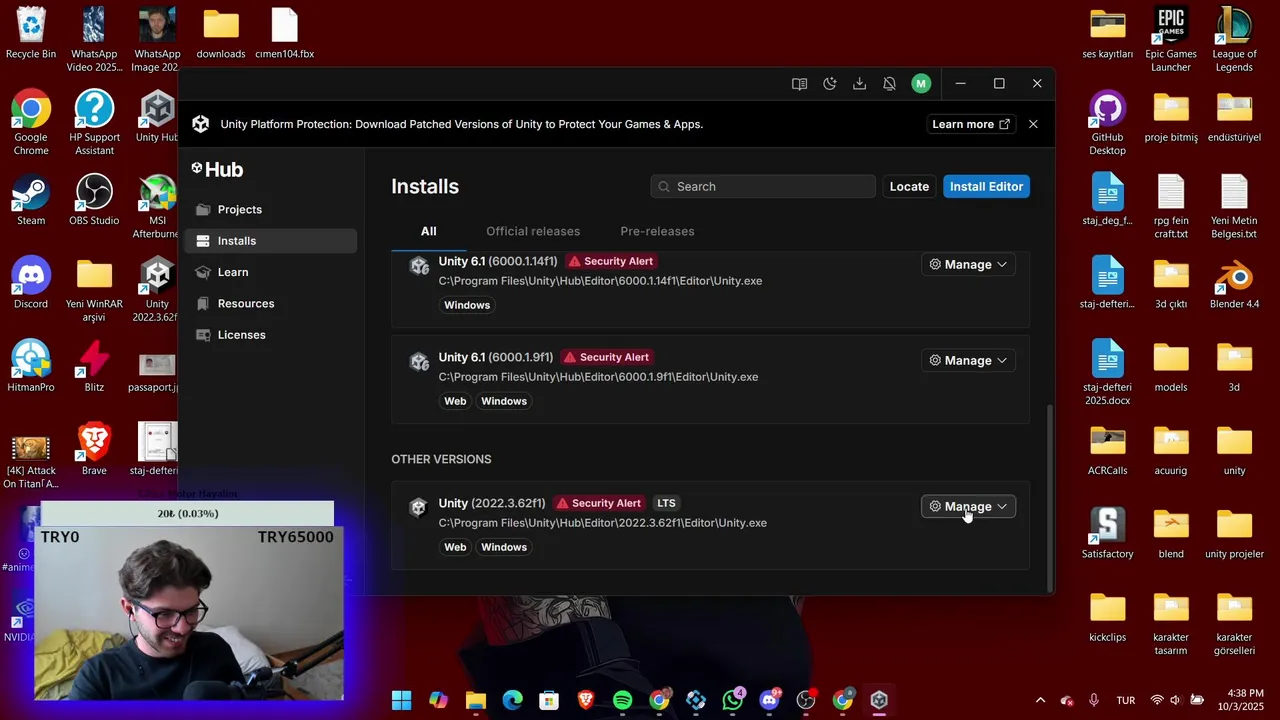Open the Windows Start button
Image resolution: width=1280 pixels, height=720 pixels.
[401, 700]
